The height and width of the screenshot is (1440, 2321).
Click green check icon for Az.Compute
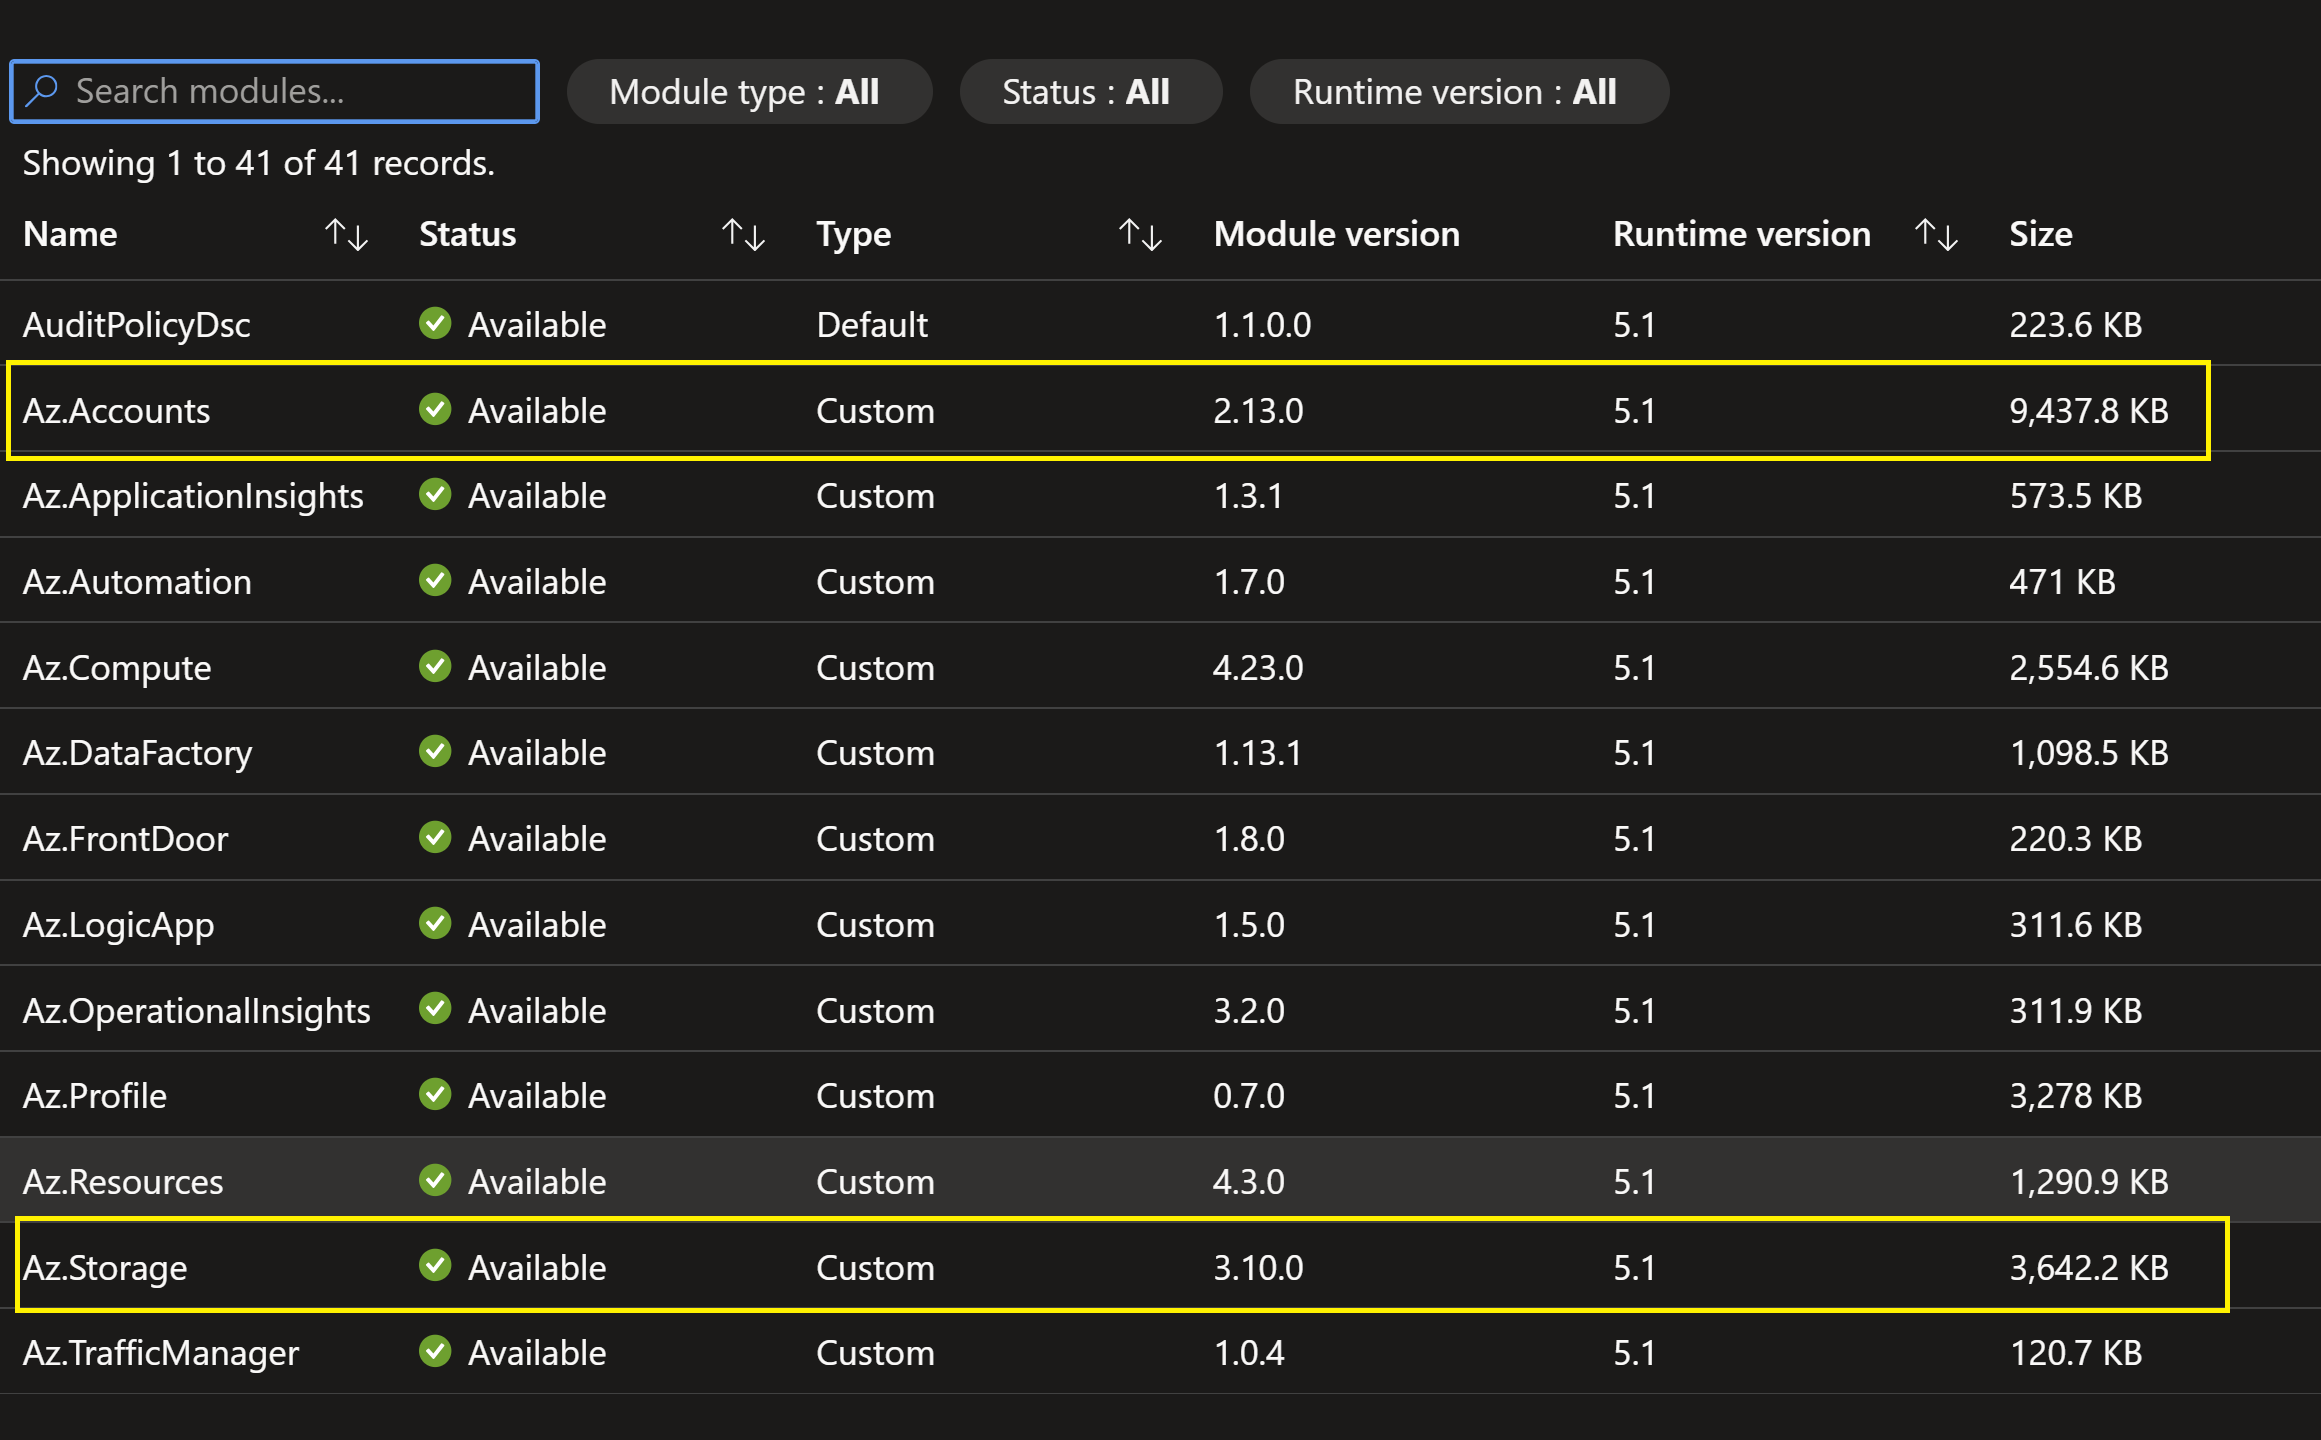click(x=435, y=667)
